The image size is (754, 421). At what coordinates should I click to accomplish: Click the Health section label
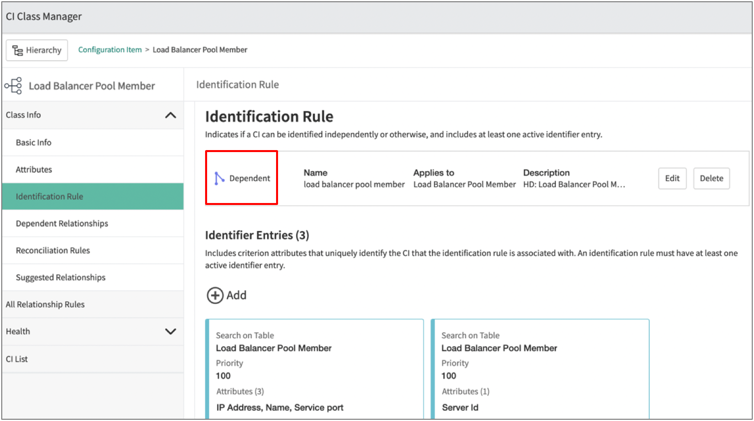18,332
